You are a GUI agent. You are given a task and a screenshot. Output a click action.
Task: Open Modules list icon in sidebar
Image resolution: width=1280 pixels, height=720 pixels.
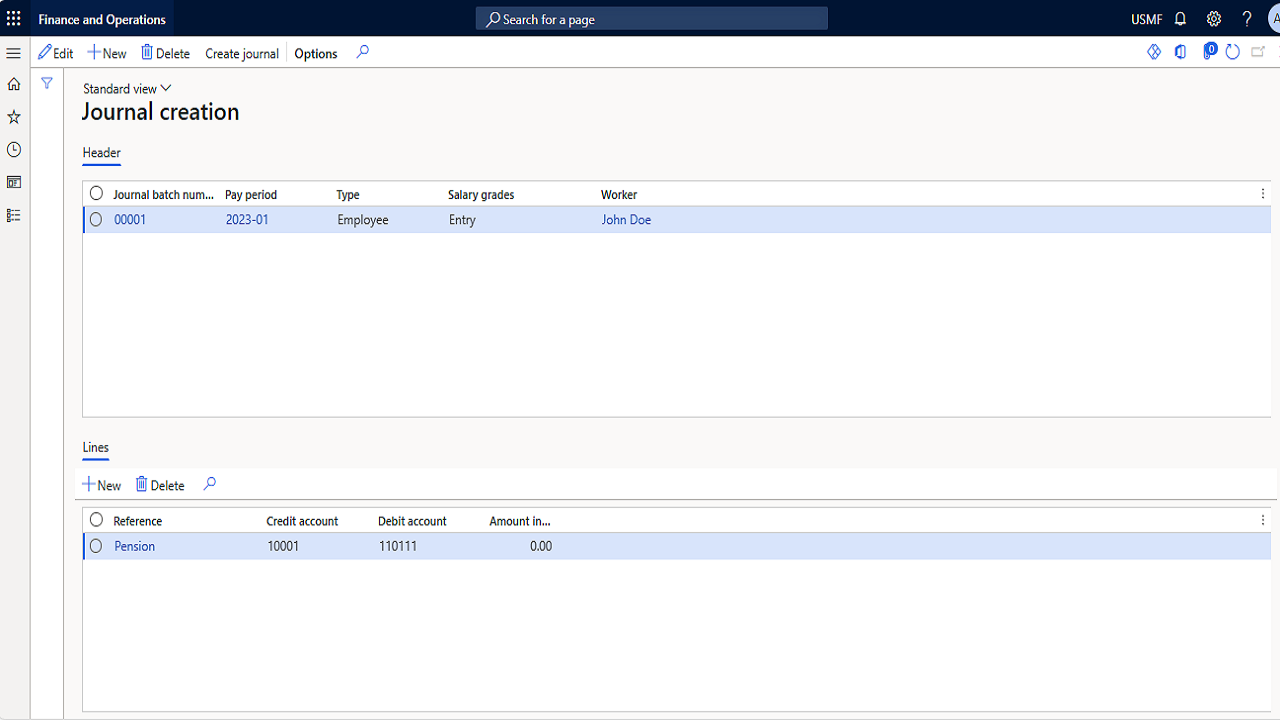click(14, 215)
